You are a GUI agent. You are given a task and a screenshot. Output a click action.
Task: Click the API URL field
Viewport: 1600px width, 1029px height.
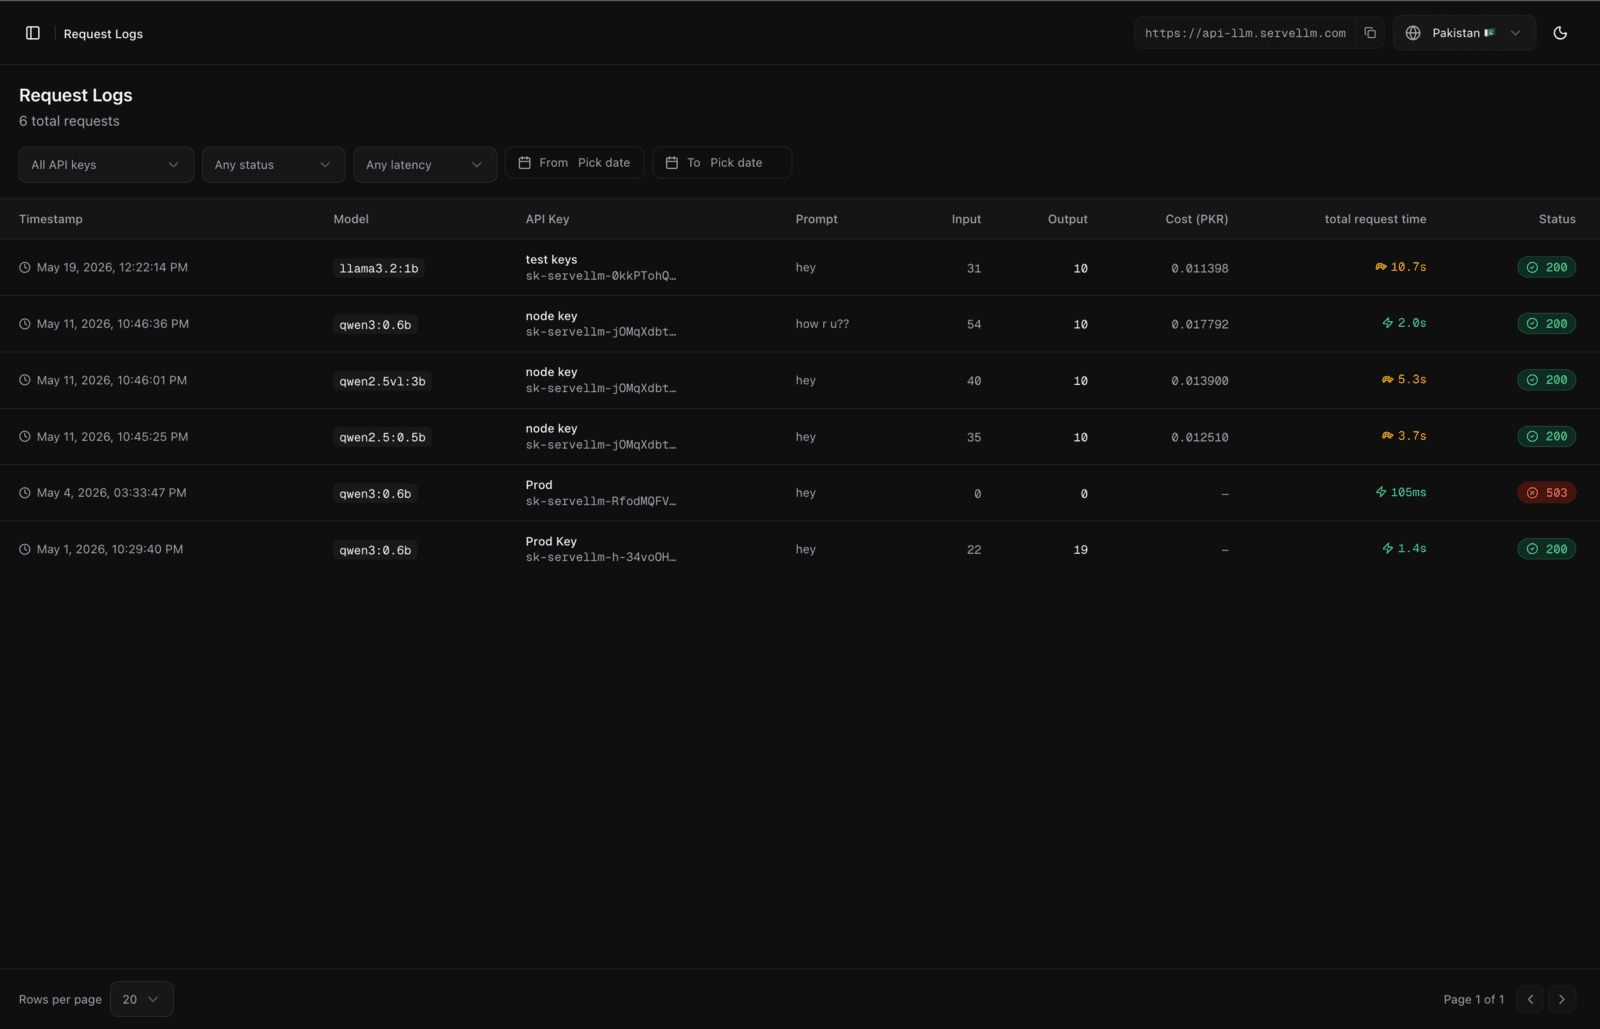pyautogui.click(x=1245, y=33)
